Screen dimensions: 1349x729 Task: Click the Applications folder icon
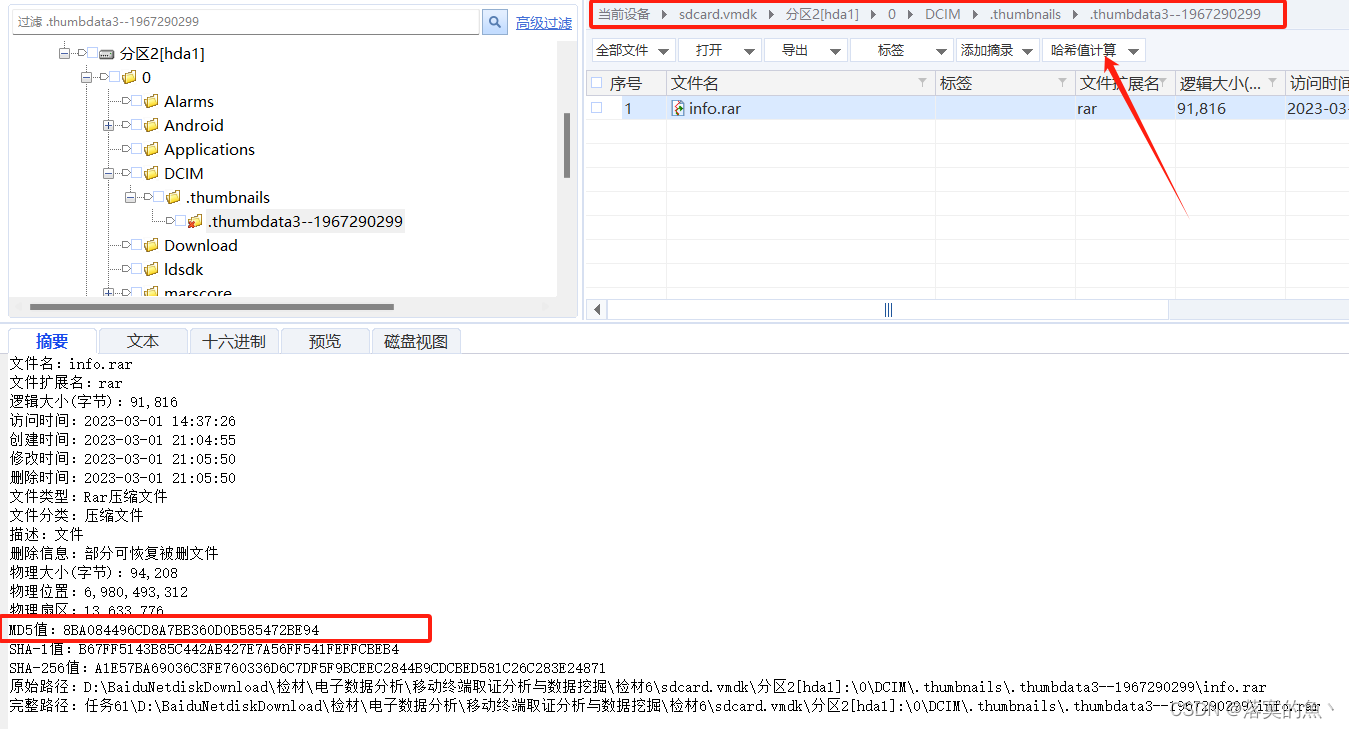coord(152,149)
